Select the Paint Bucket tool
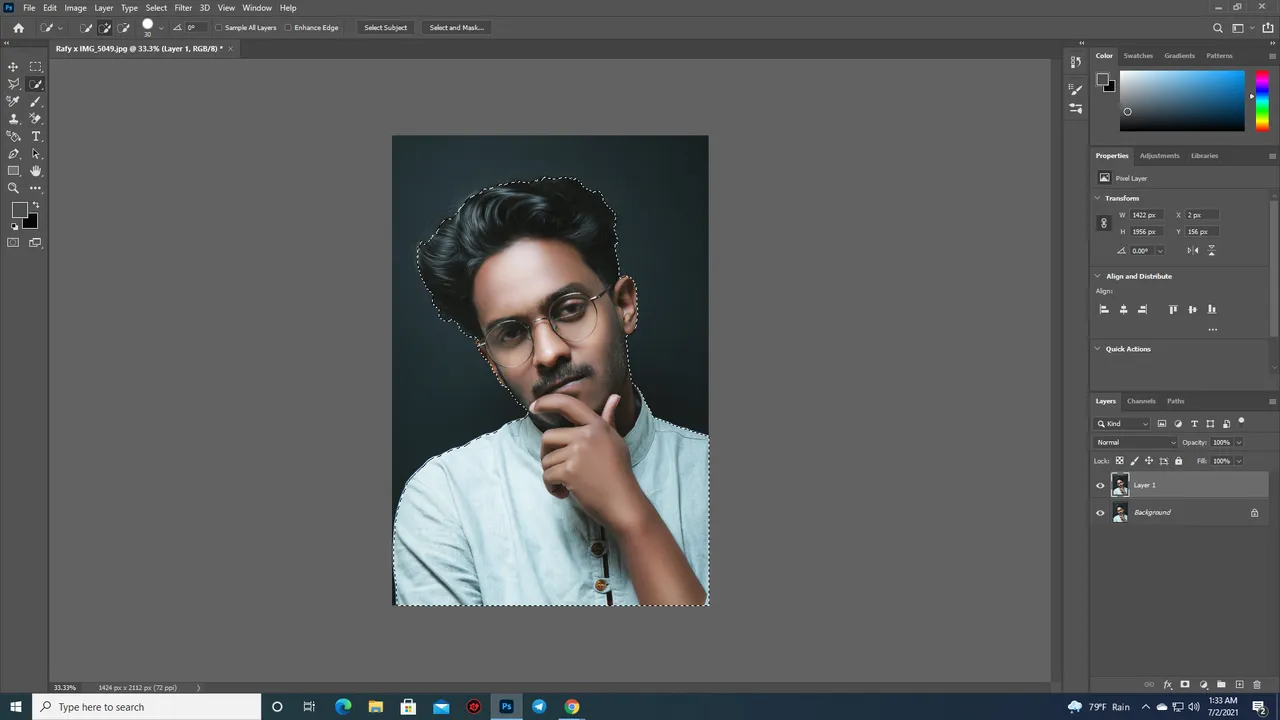The width and height of the screenshot is (1280, 720). [x=13, y=136]
